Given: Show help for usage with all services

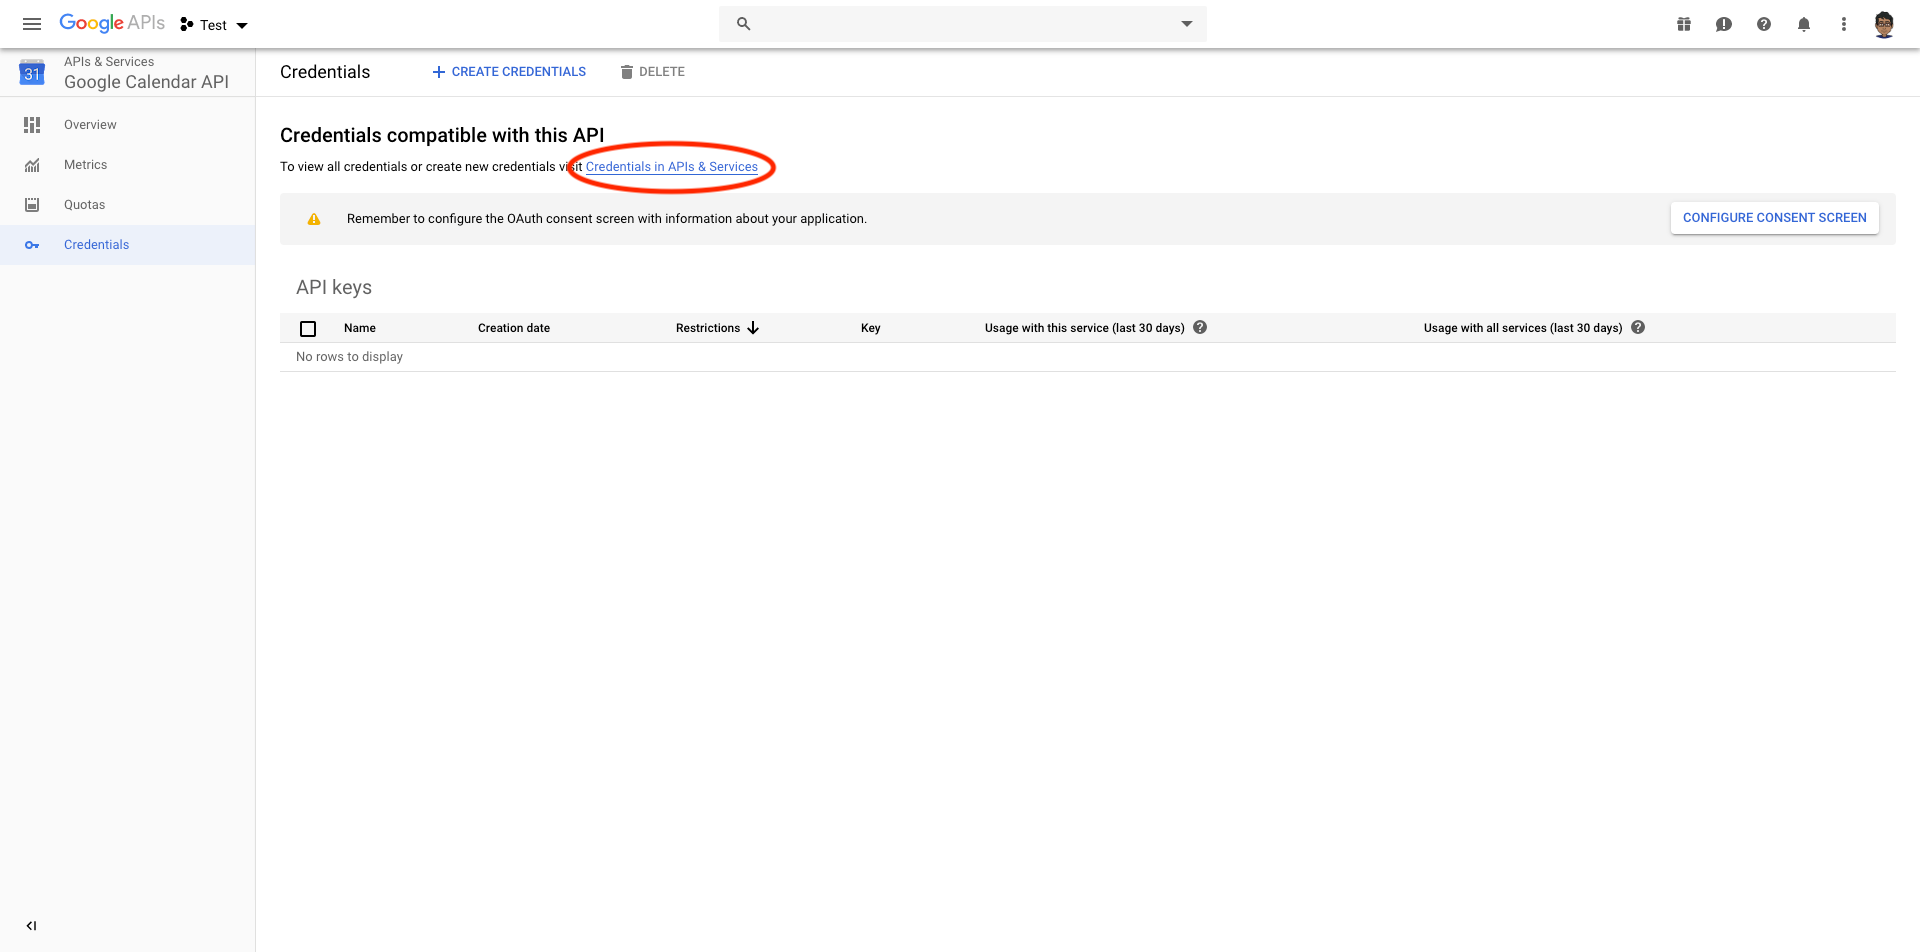Looking at the screenshot, I should pos(1638,327).
